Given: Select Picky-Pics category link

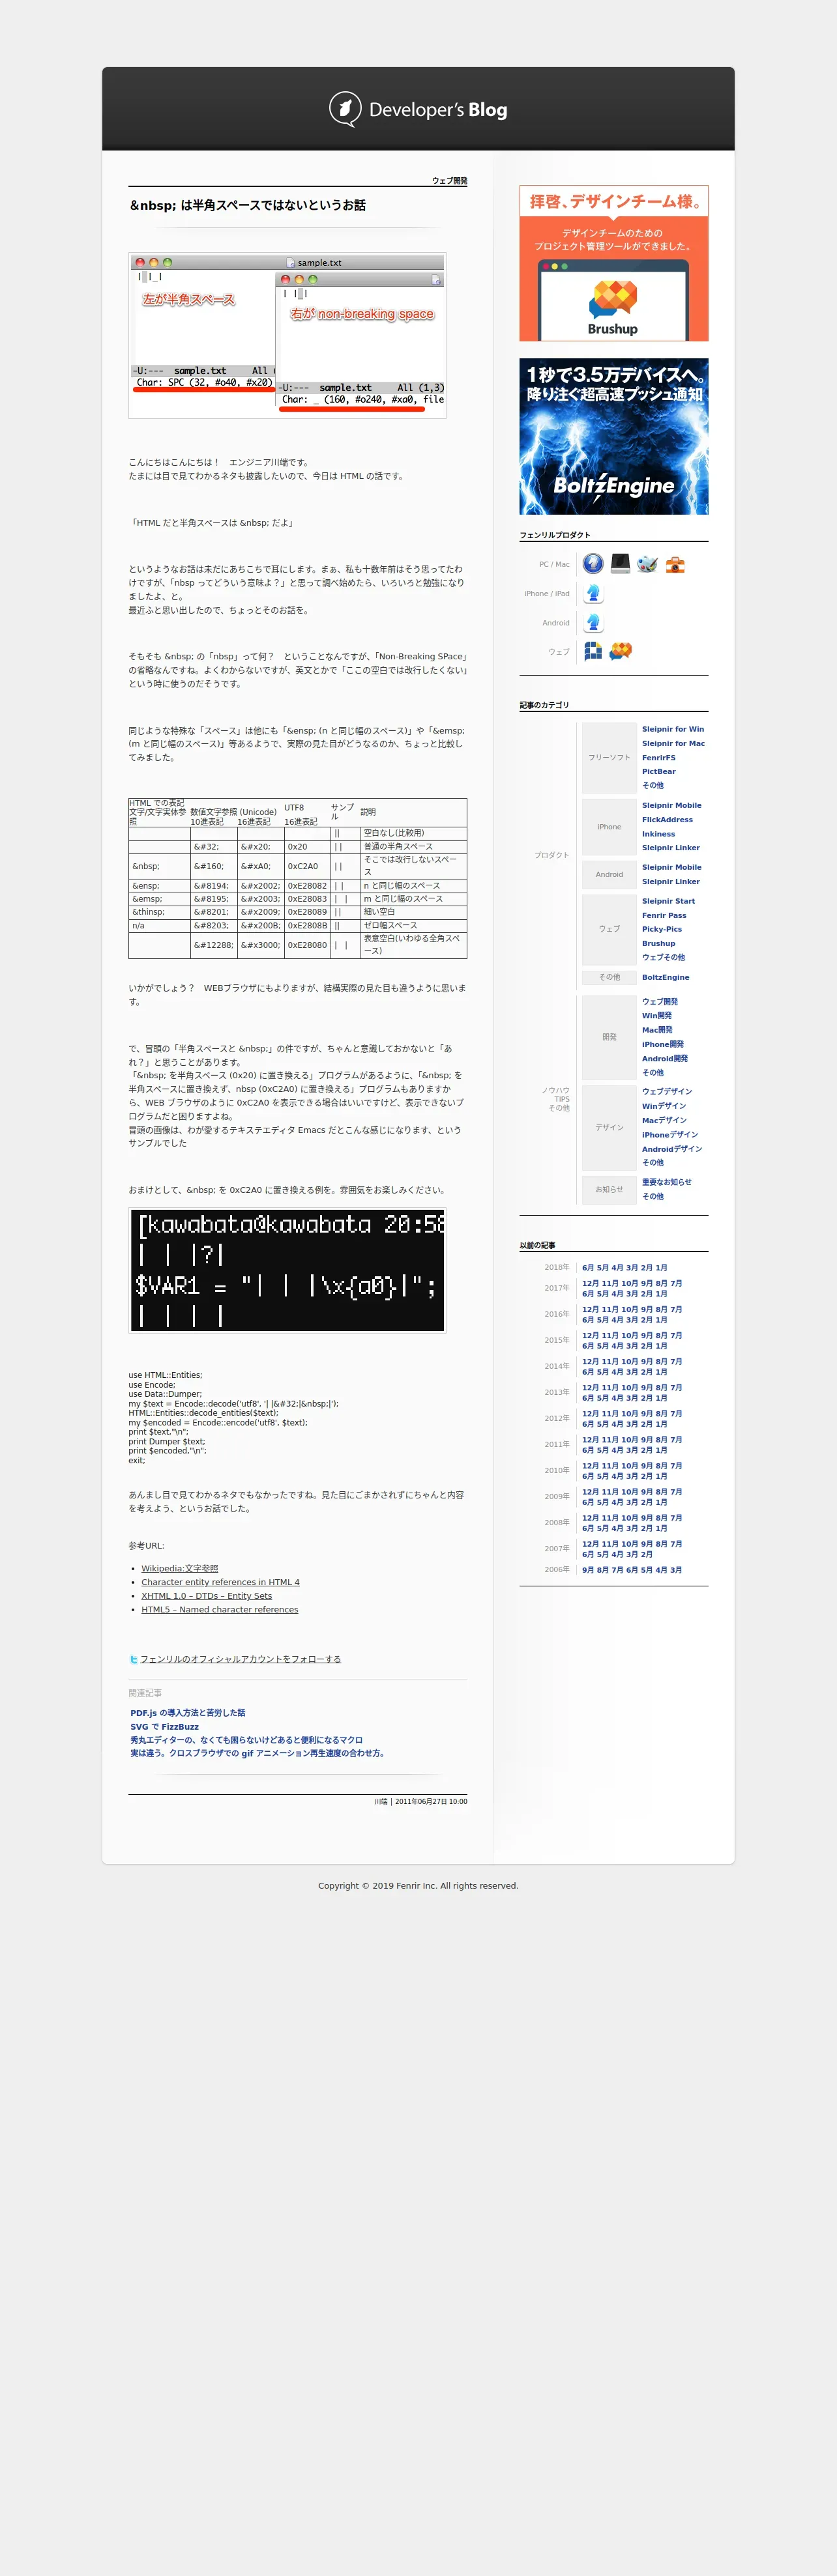Looking at the screenshot, I should 661,929.
